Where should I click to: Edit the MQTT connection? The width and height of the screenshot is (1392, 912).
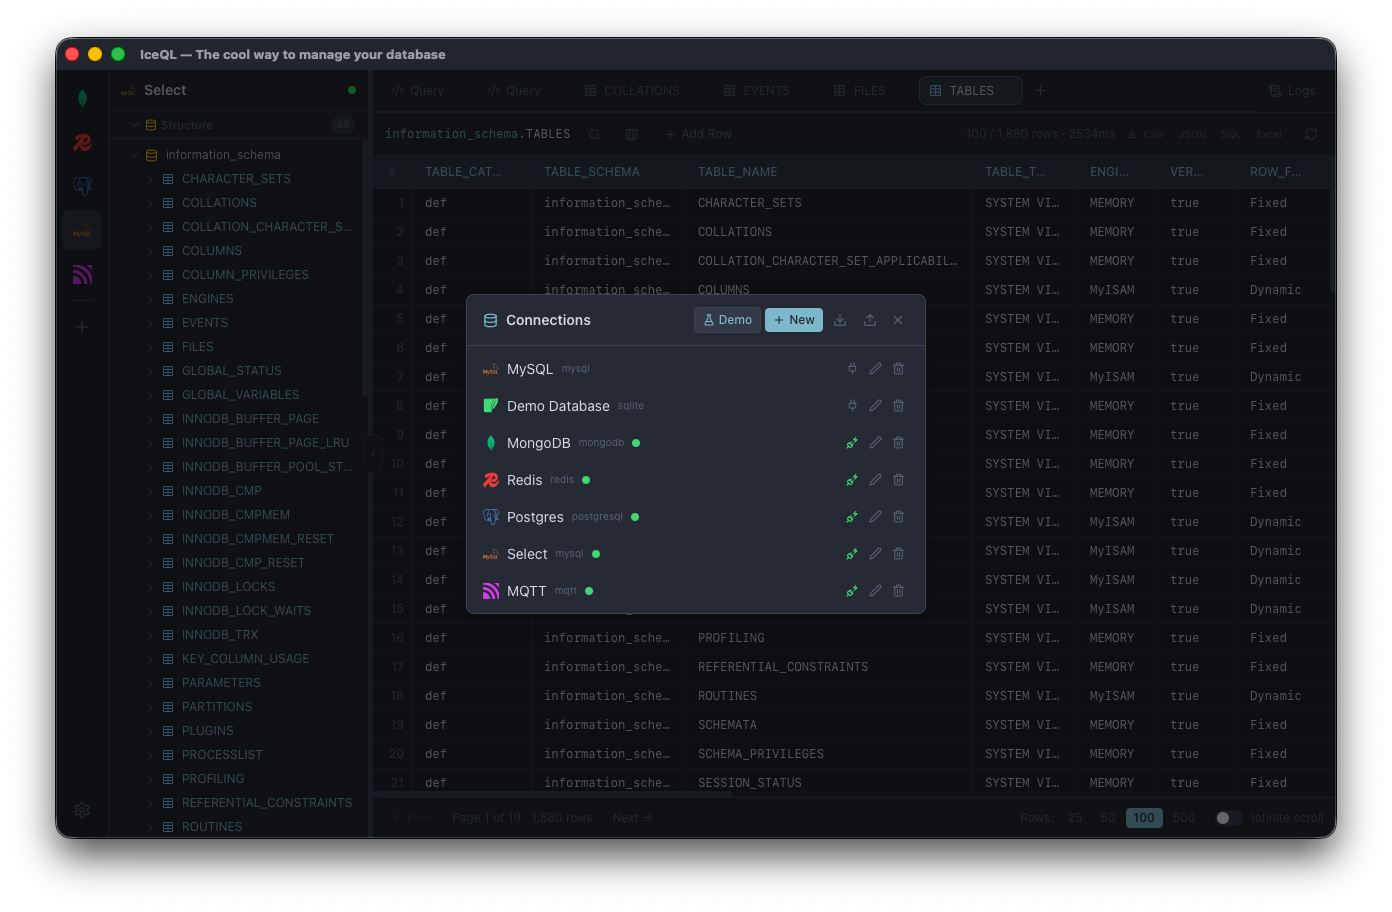(x=875, y=591)
